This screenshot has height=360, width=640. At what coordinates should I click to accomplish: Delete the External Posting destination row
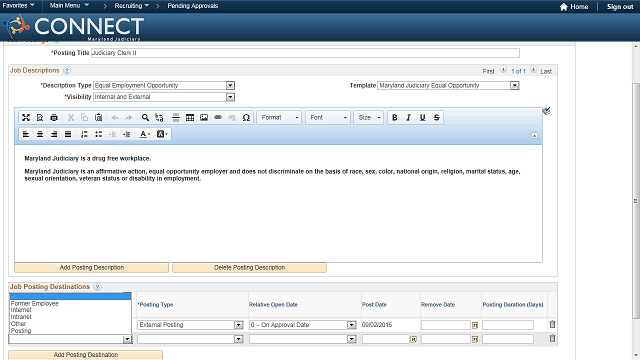552,324
